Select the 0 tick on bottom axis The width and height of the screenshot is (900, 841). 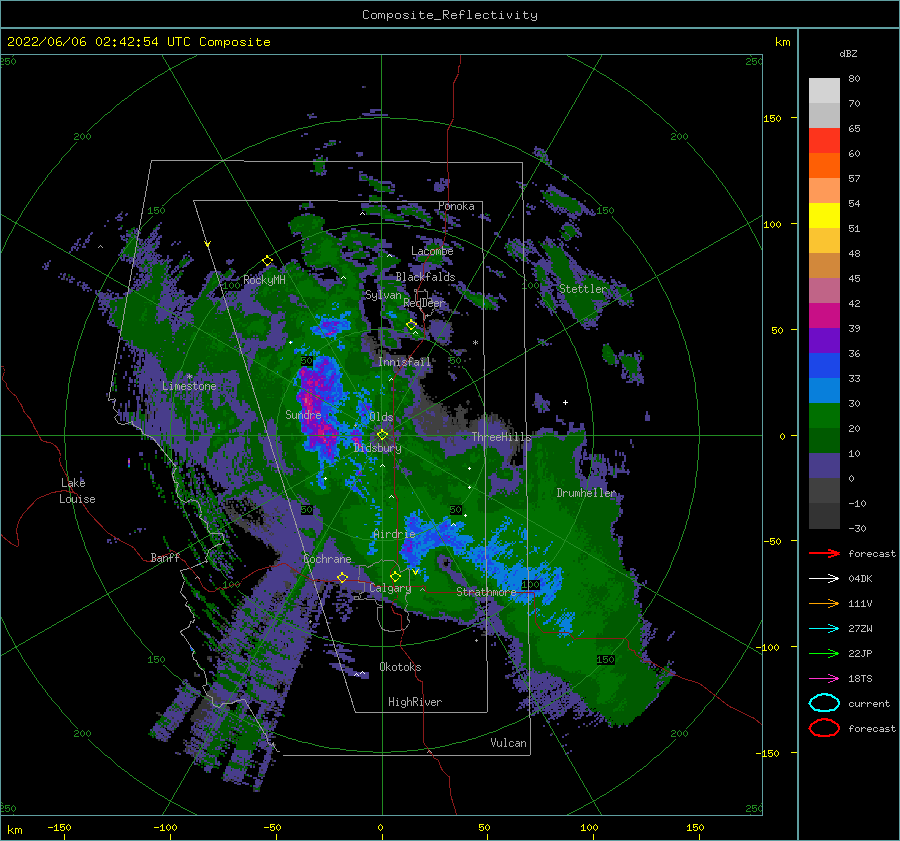[381, 827]
